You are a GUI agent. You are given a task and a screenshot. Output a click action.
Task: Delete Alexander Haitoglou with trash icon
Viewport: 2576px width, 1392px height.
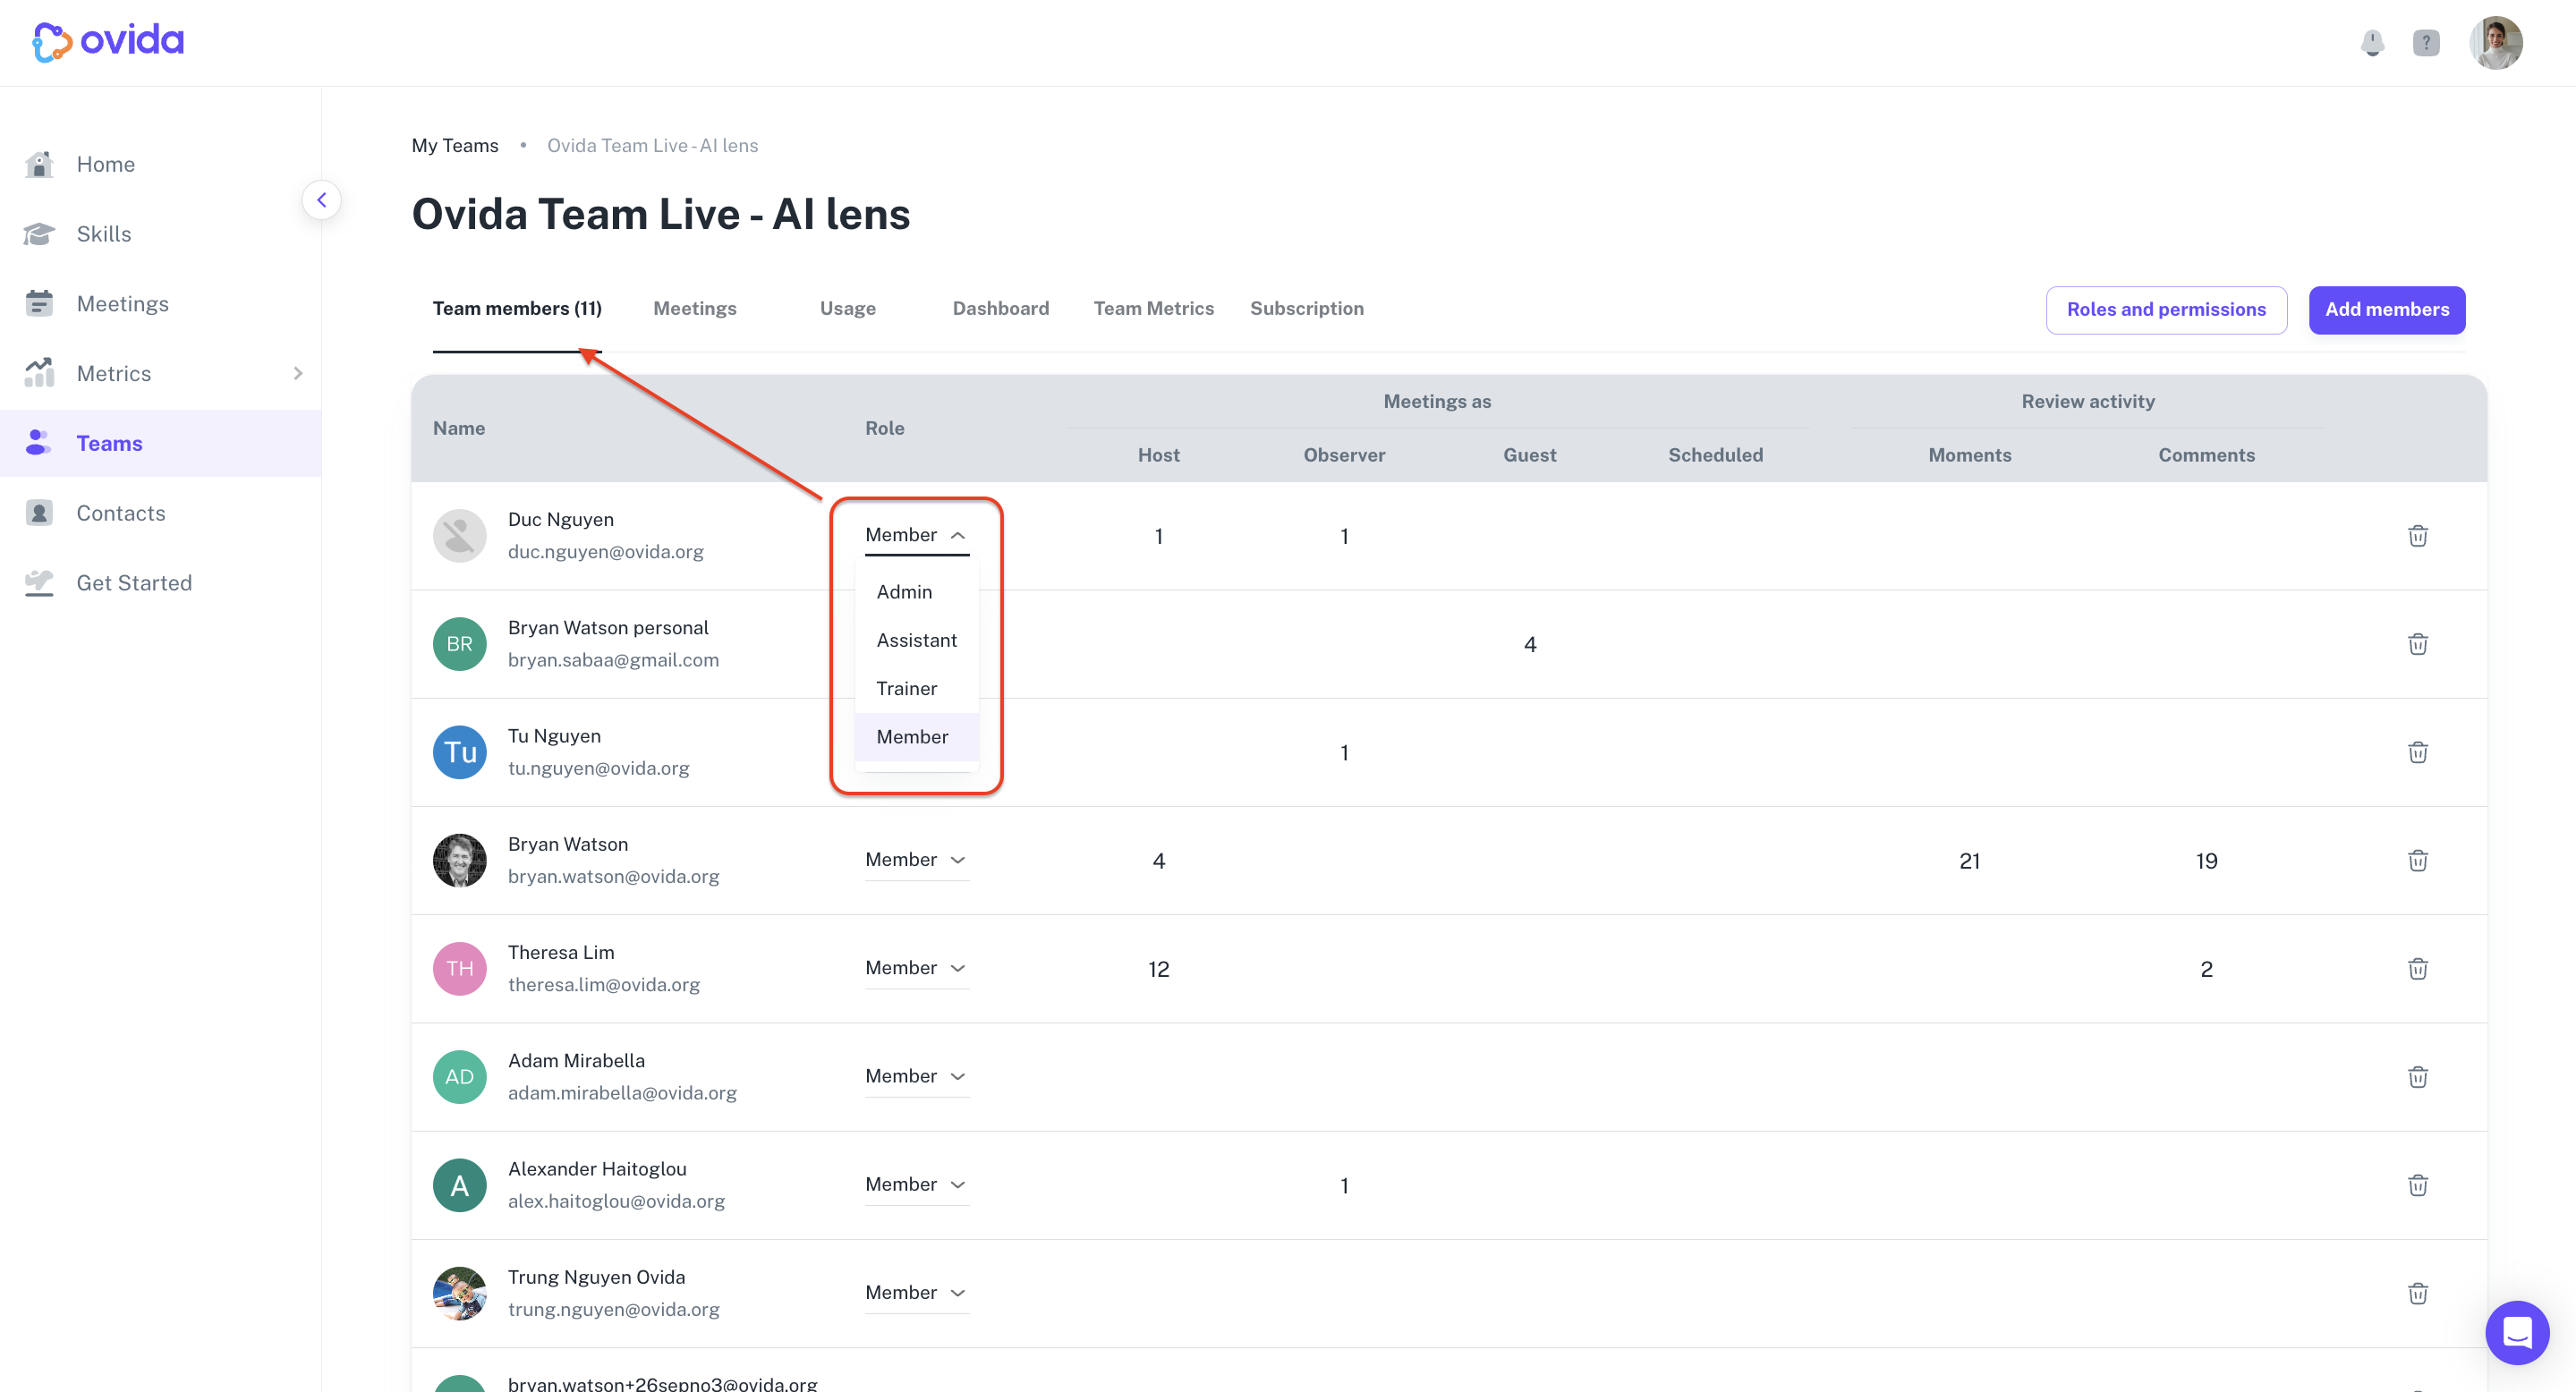coord(2418,1185)
